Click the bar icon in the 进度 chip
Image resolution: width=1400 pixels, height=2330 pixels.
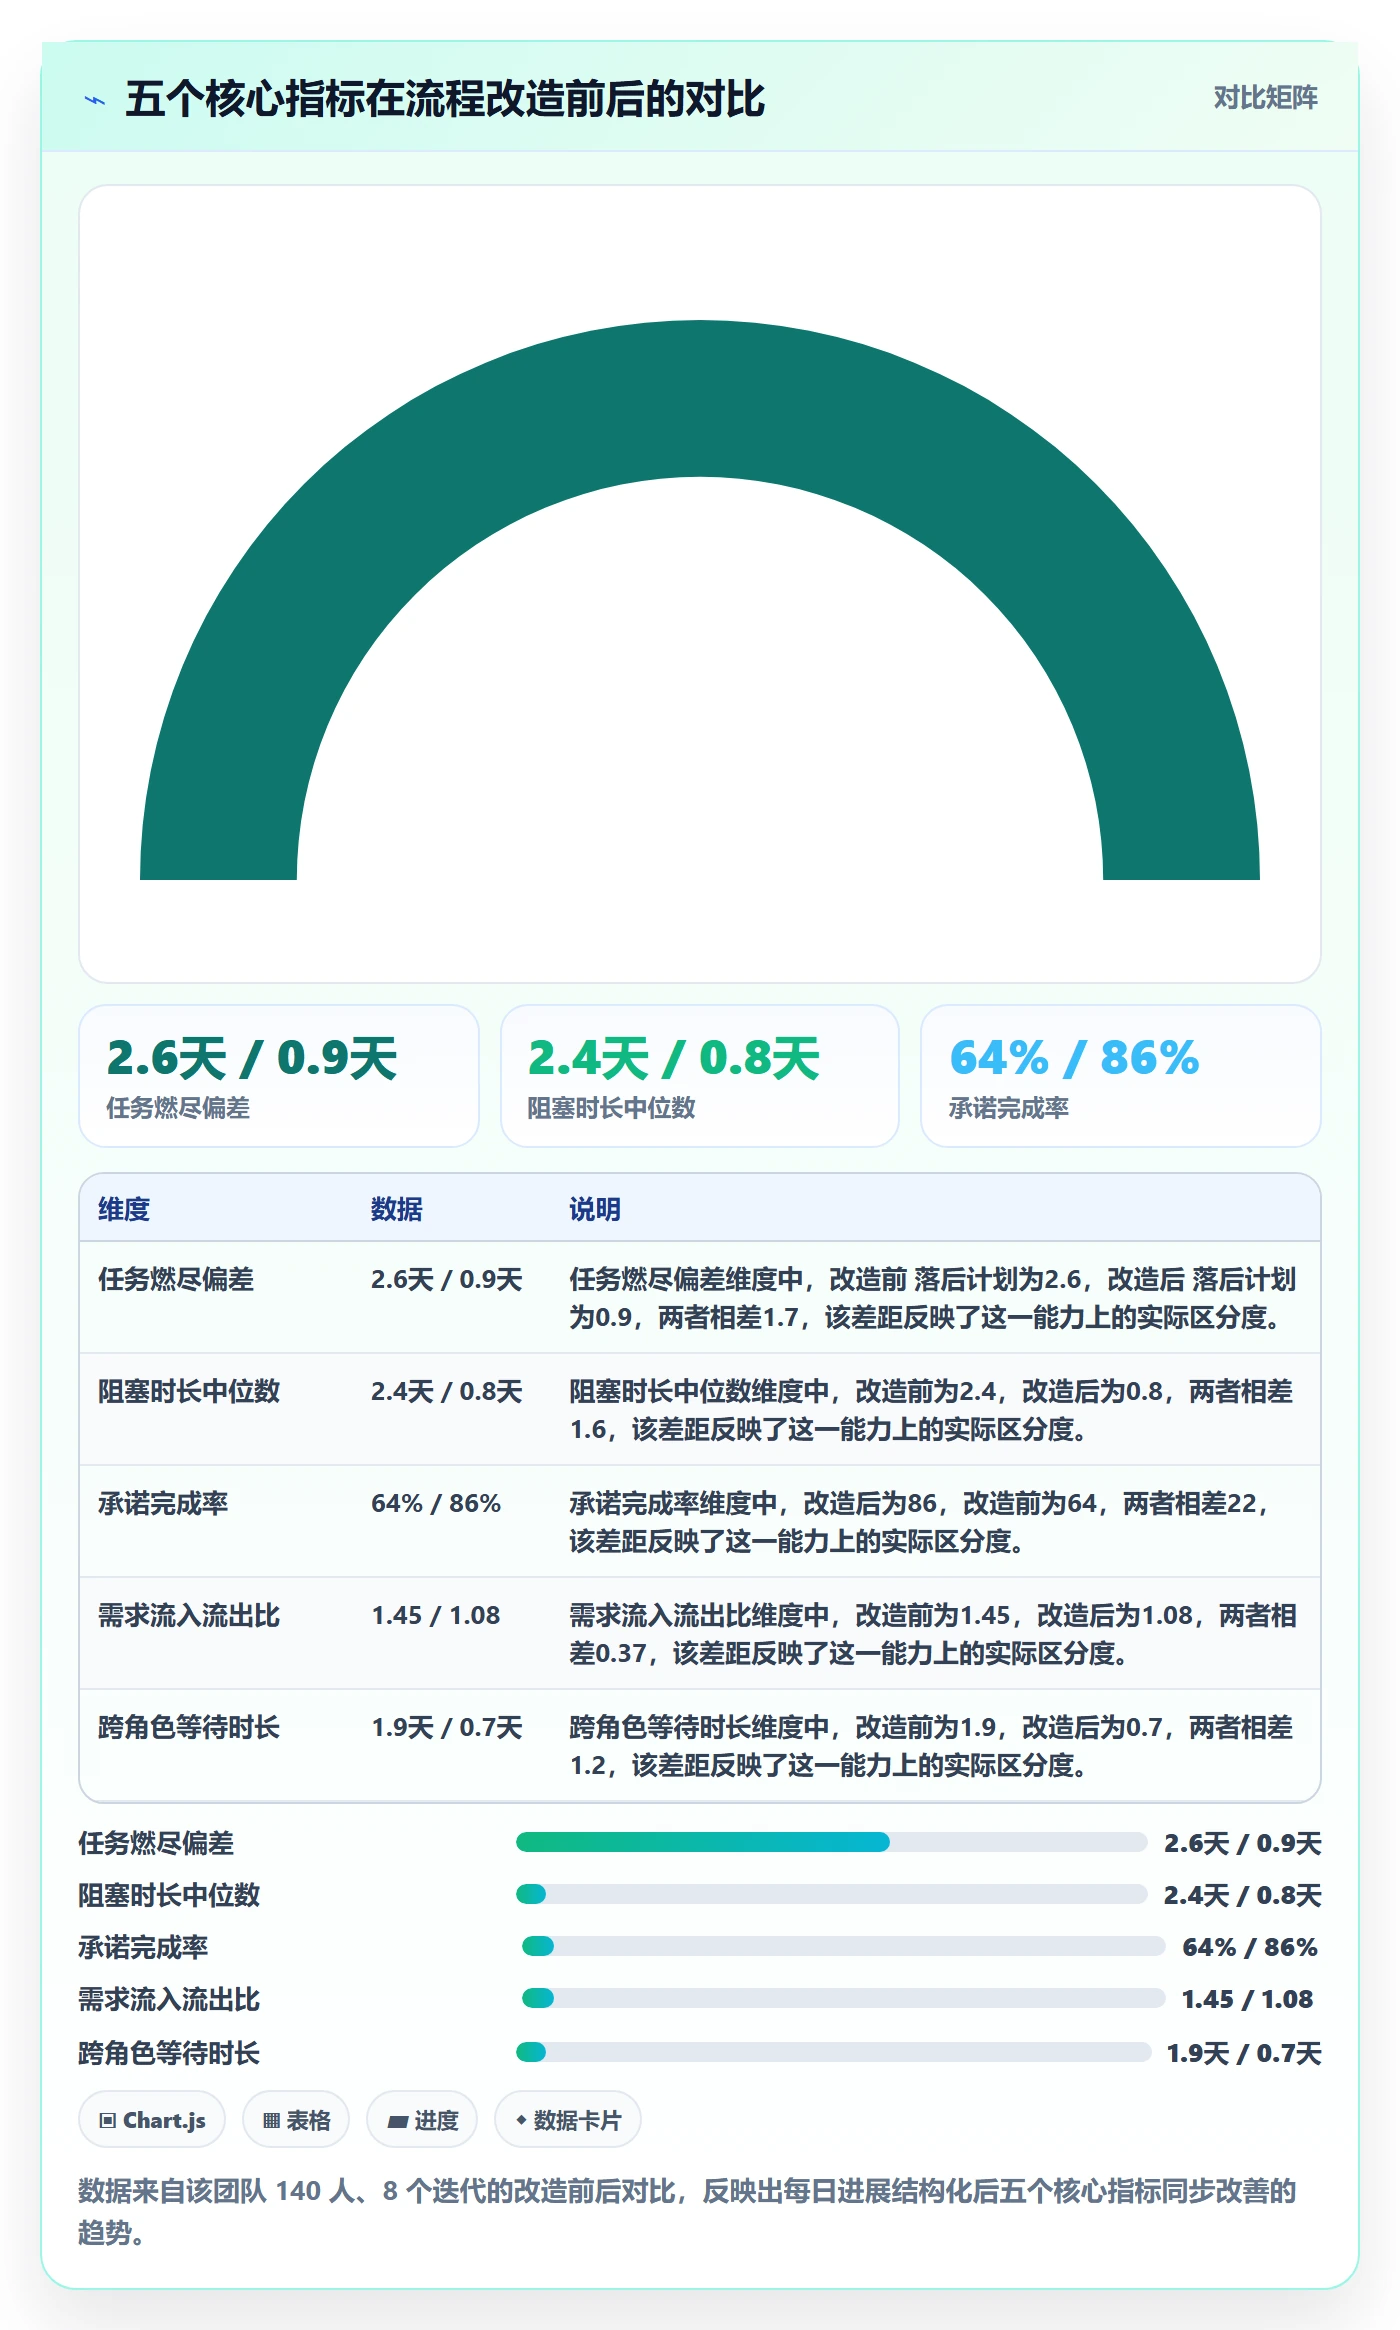(x=397, y=2121)
